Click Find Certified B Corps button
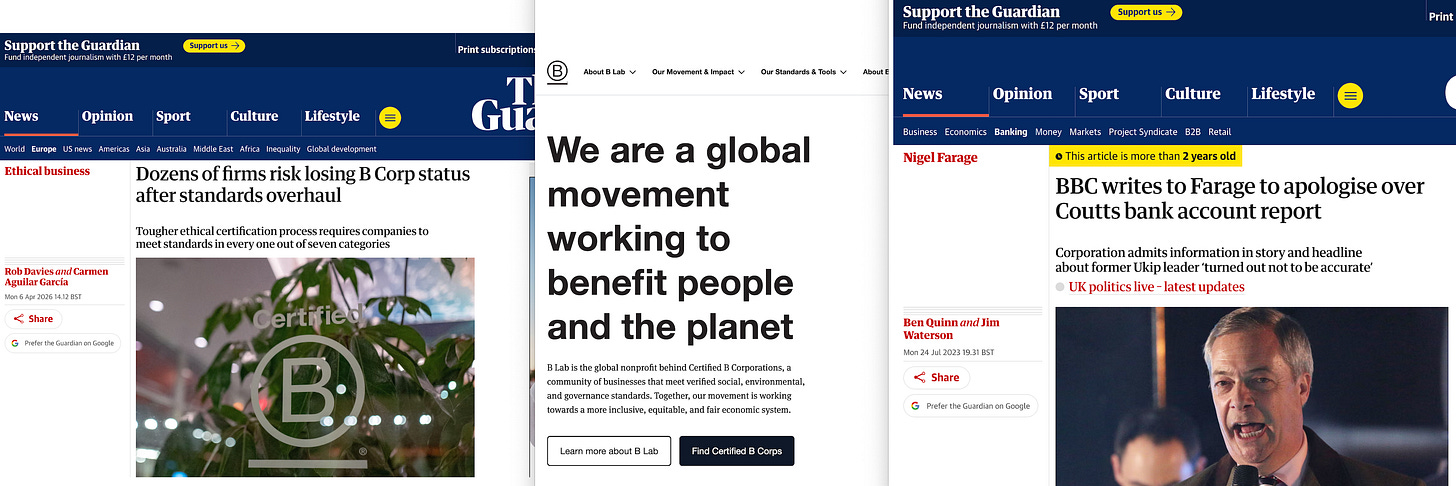Viewport: 1456px width, 486px height. pos(737,451)
